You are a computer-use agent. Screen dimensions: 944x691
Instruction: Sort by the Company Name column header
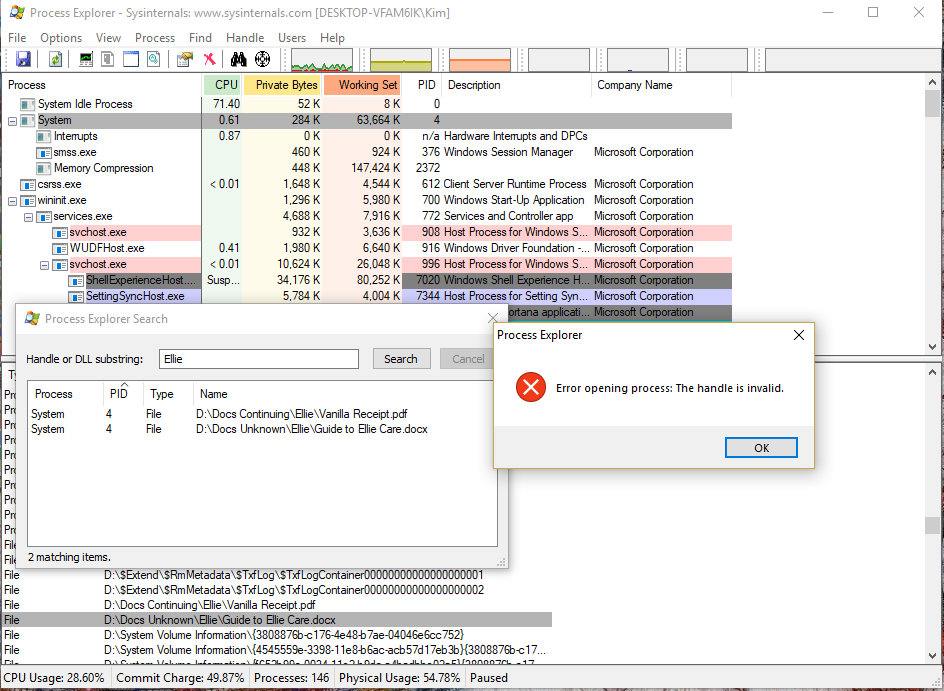tap(662, 85)
